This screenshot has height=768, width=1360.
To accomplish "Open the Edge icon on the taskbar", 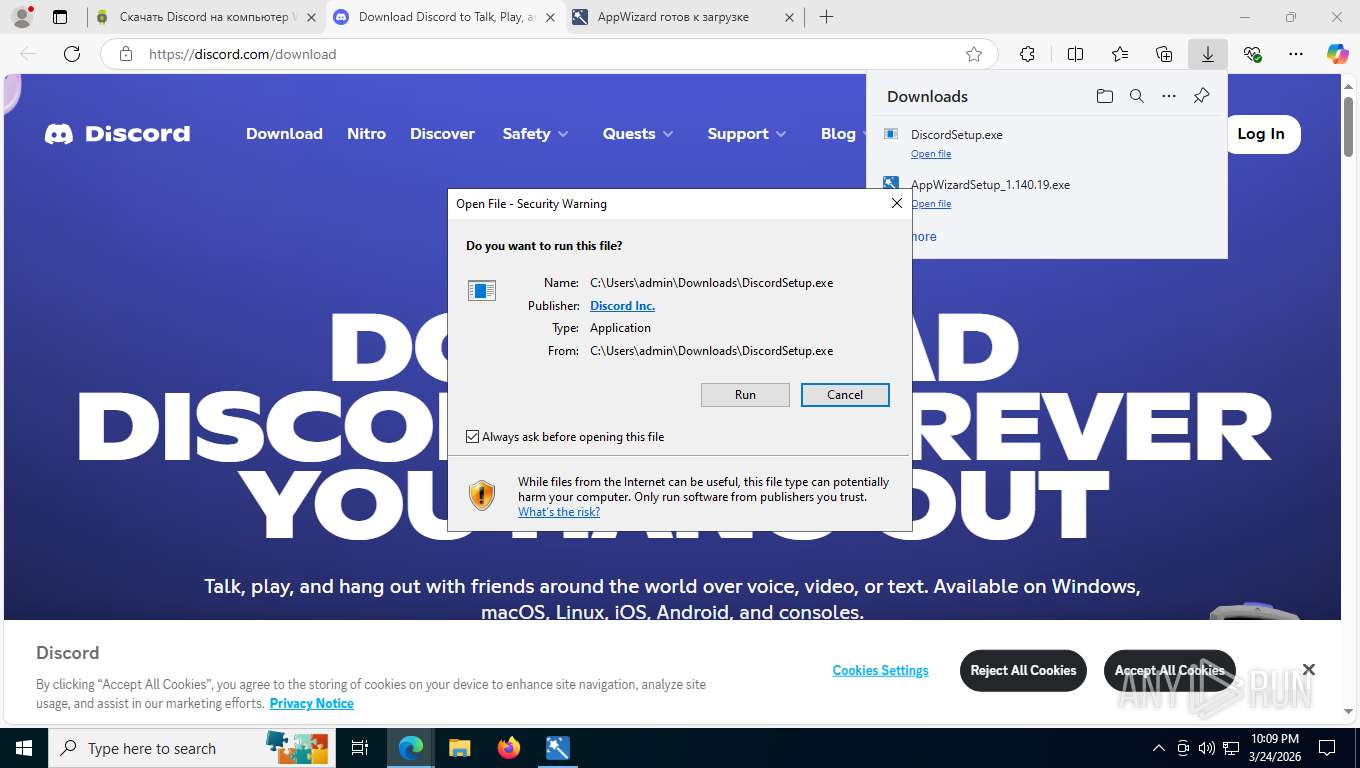I will [411, 748].
